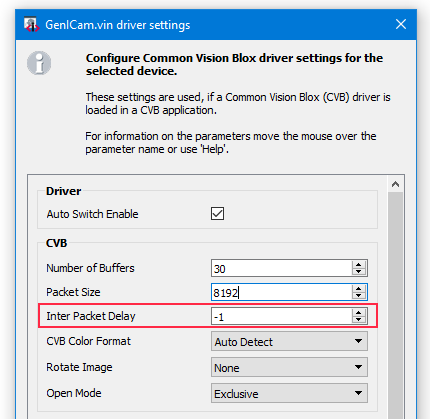The height and width of the screenshot is (419, 430).
Task: Click the scrollbar up arrow
Action: 396,184
